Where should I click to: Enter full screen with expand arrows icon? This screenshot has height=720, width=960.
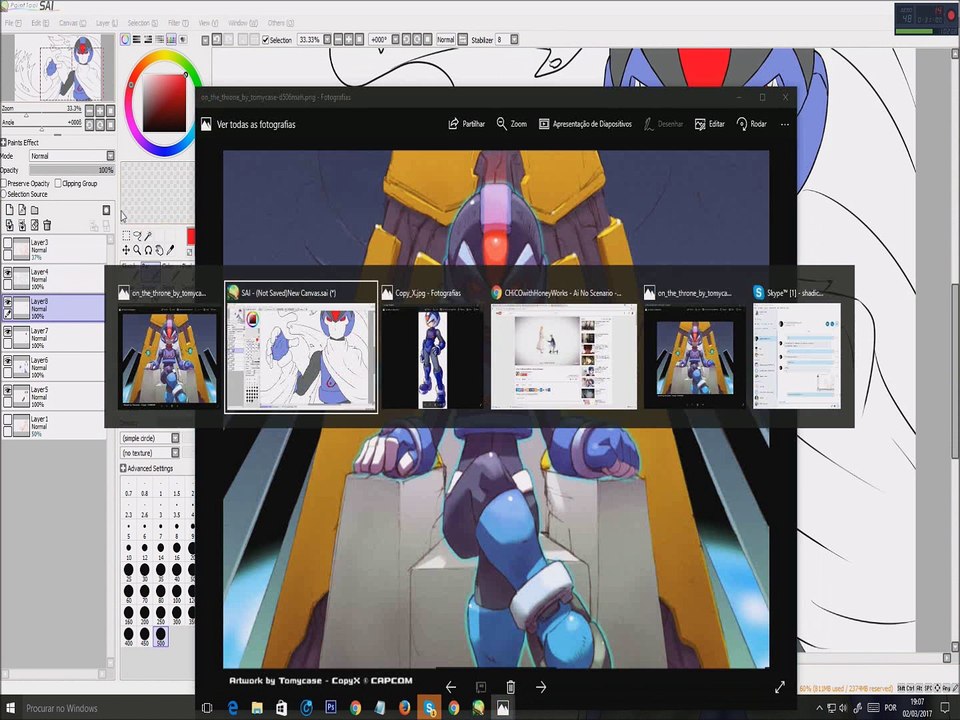click(x=779, y=687)
